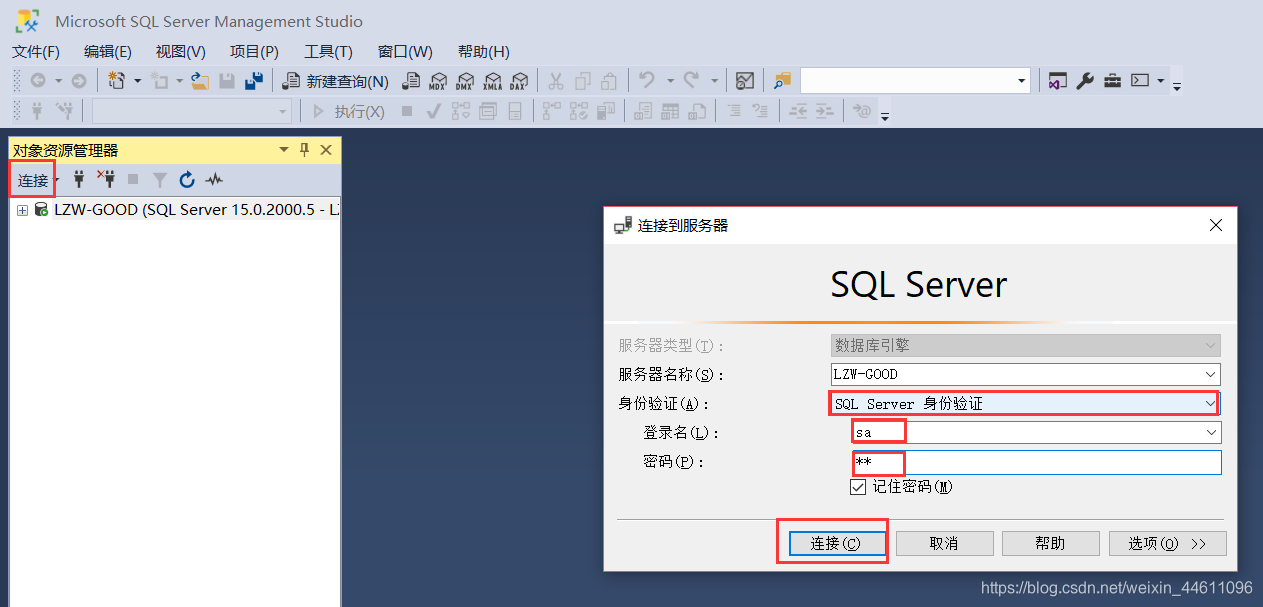Expand the LZW-GOOD server tree node
The height and width of the screenshot is (607, 1263).
[22, 210]
